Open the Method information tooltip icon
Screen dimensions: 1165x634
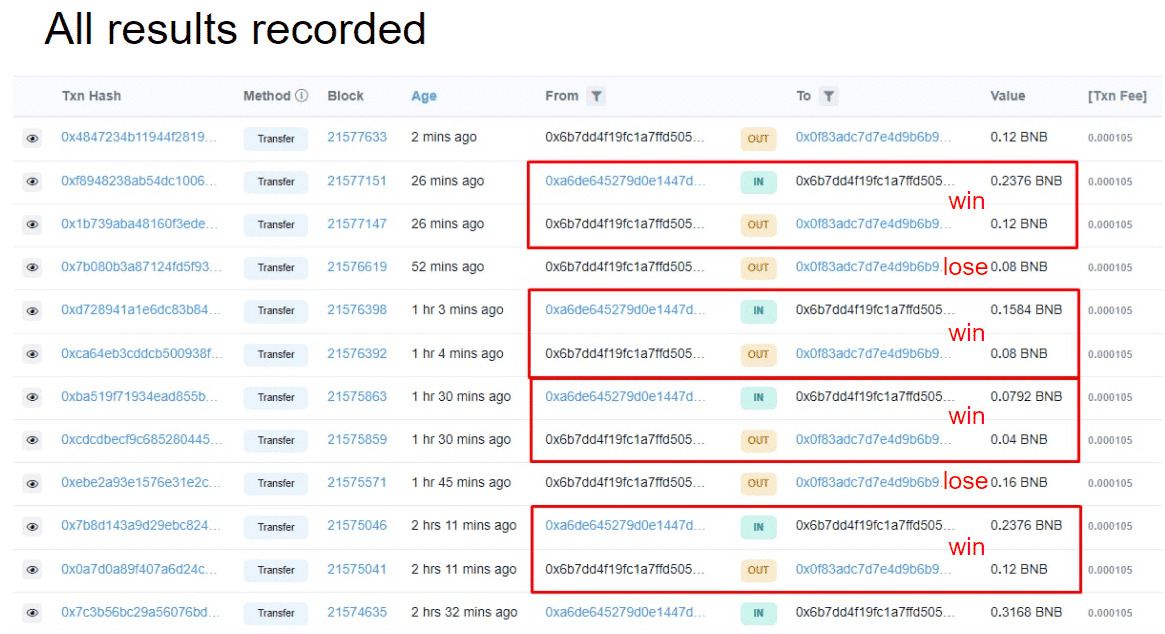[x=300, y=96]
